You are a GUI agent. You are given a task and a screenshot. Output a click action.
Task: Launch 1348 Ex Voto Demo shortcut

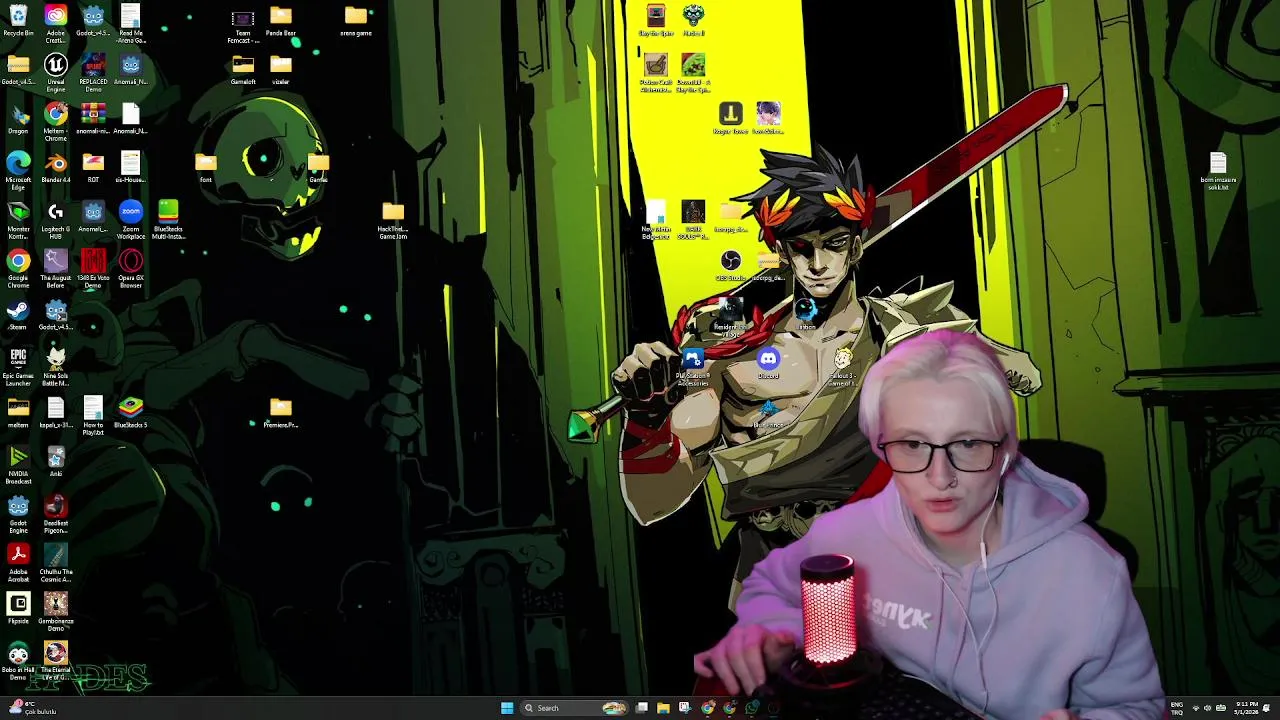(93, 269)
